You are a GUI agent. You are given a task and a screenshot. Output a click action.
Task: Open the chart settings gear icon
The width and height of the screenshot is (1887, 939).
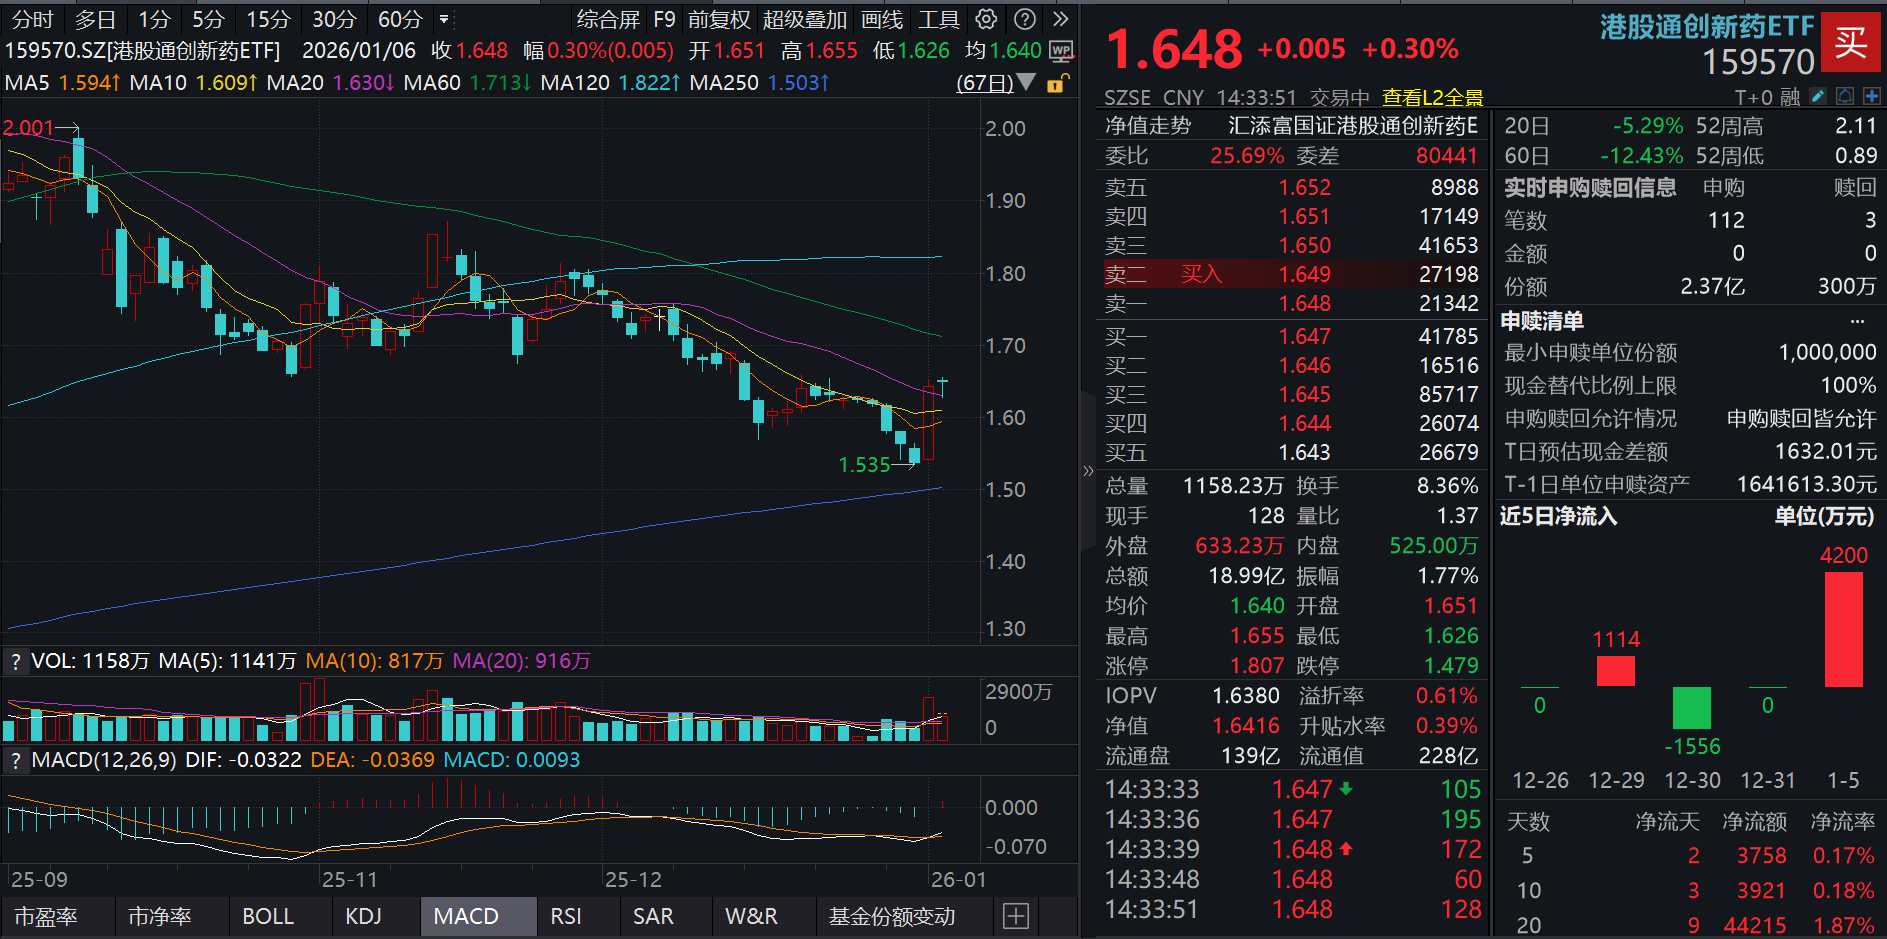coord(986,19)
